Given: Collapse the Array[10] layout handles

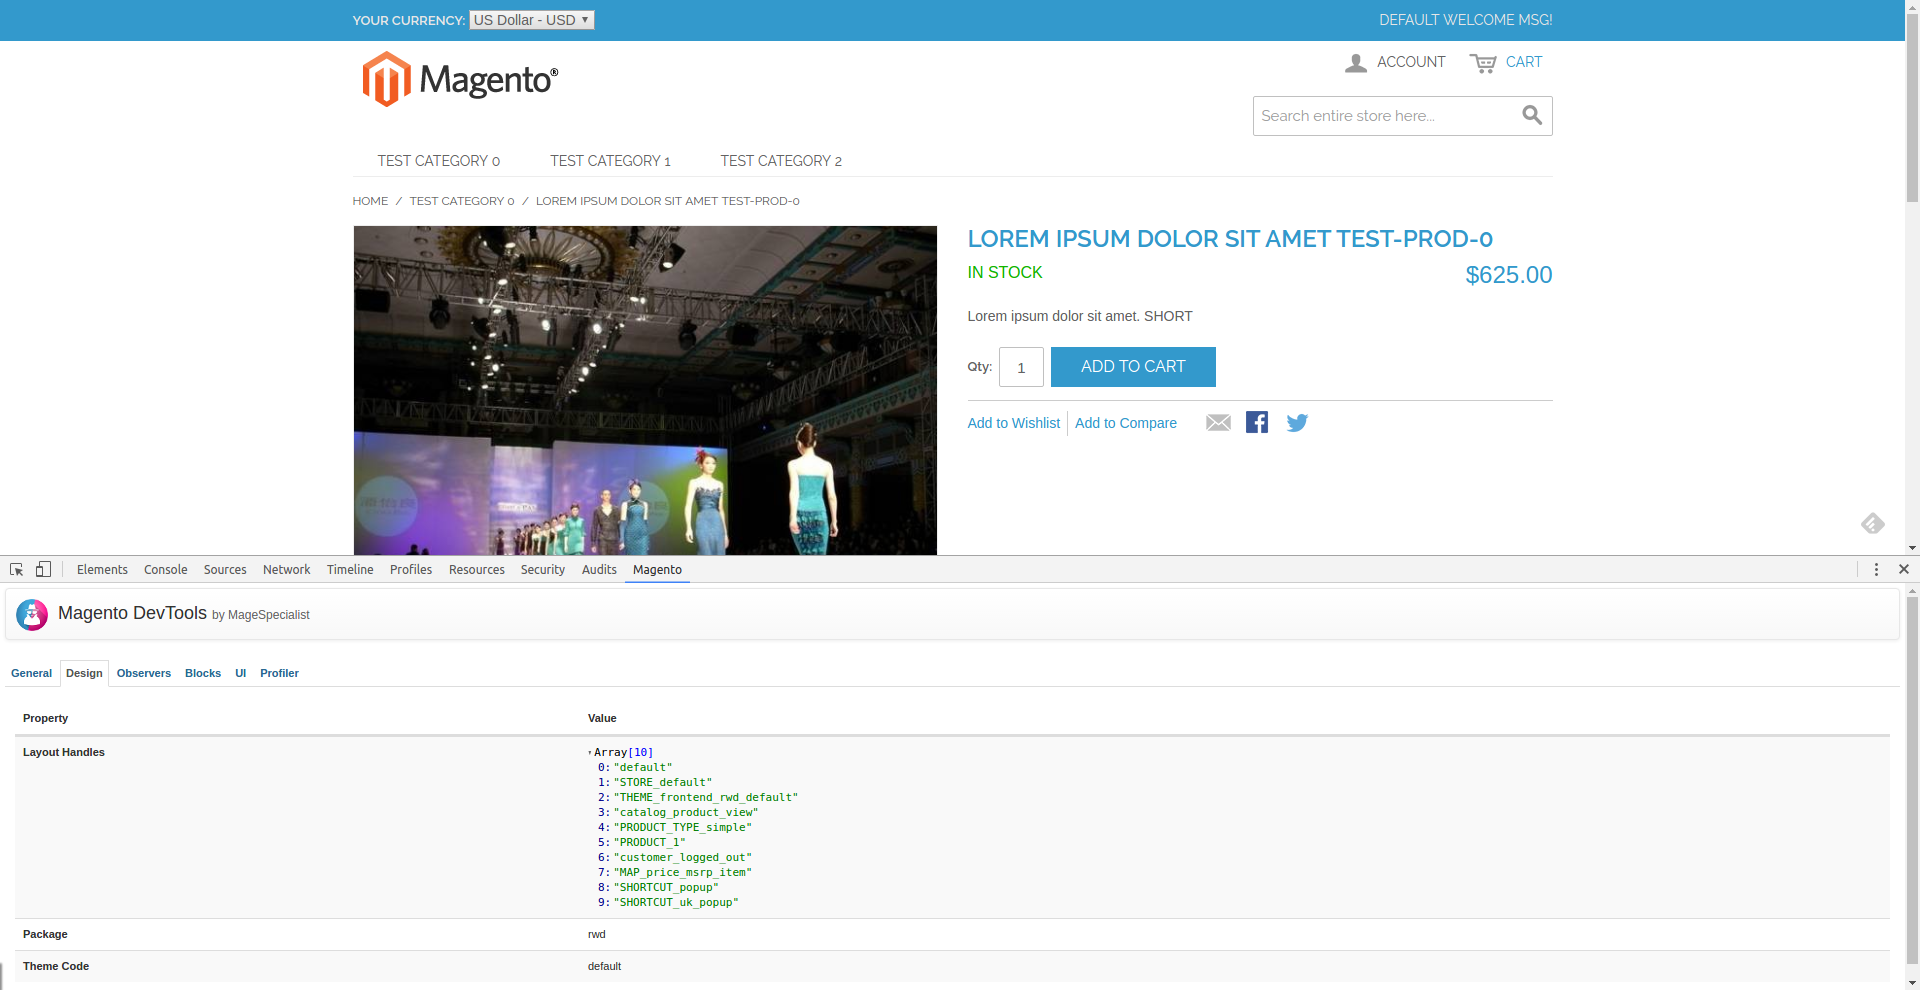Looking at the screenshot, I should [x=590, y=752].
